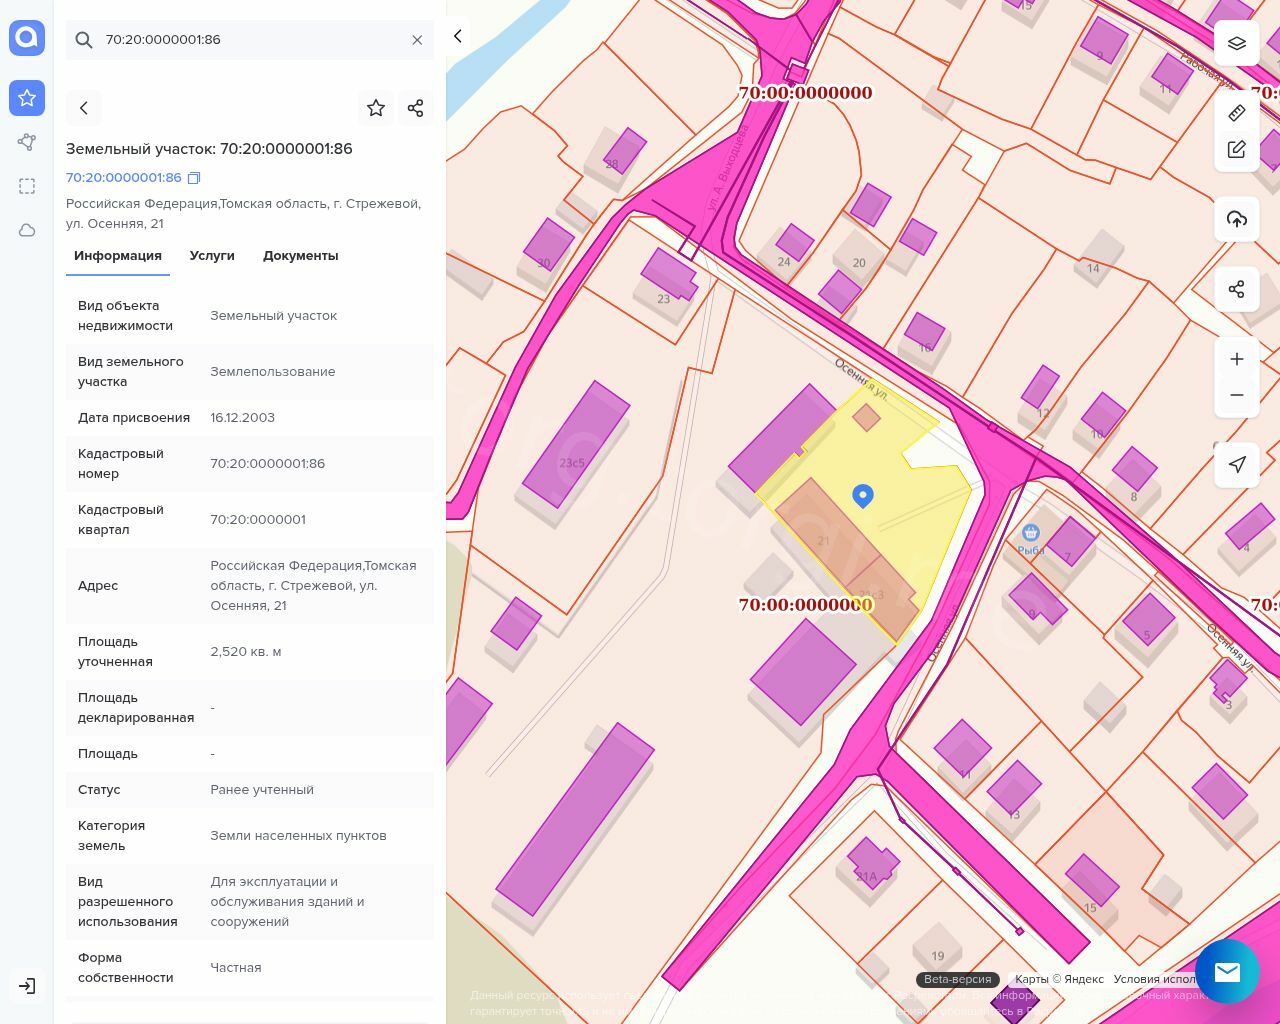This screenshot has width=1280, height=1024.
Task: Zoom in the map with plus
Action: (1237, 359)
